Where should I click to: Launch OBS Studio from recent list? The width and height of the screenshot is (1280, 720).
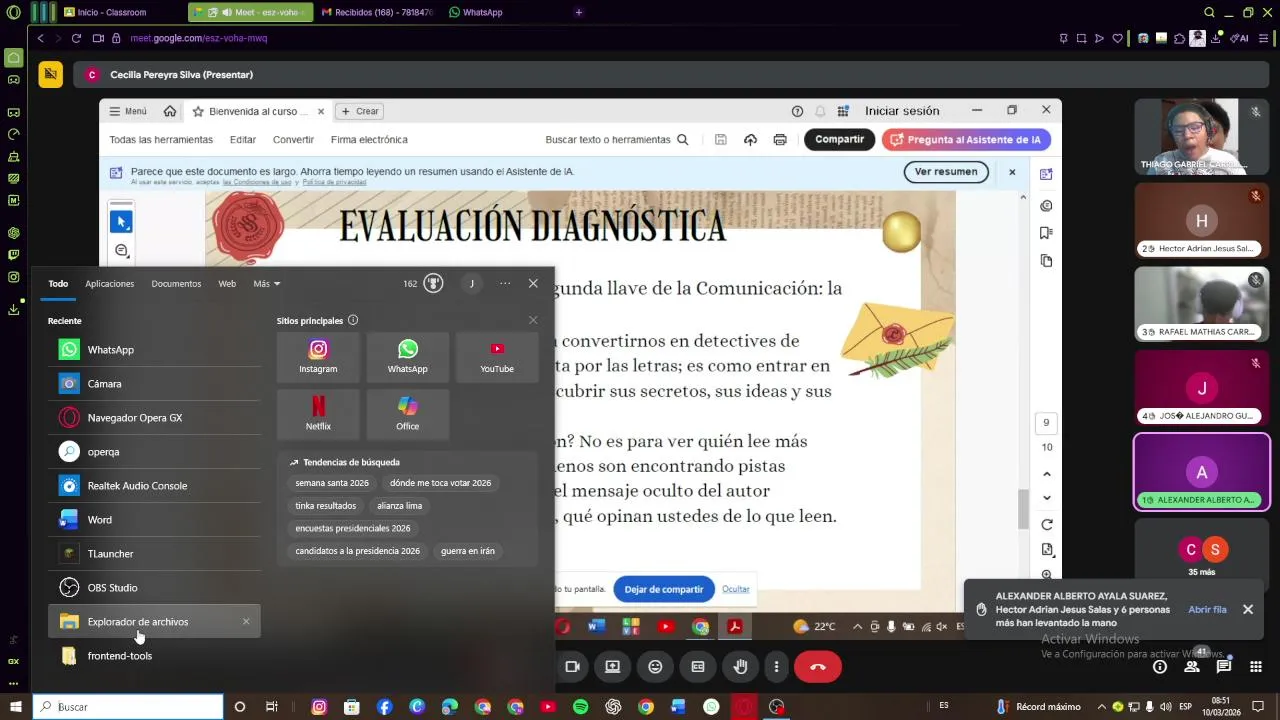click(154, 588)
